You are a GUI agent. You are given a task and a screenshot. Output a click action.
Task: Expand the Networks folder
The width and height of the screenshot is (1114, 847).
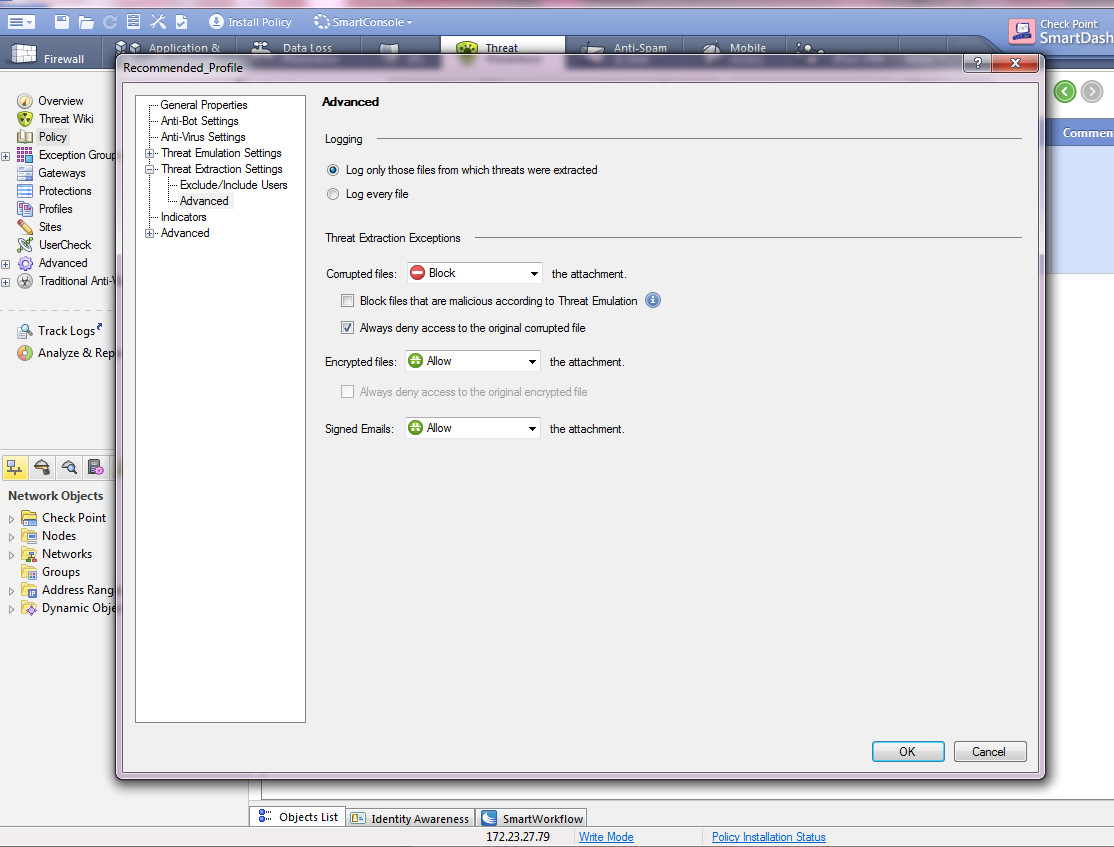pos(11,555)
